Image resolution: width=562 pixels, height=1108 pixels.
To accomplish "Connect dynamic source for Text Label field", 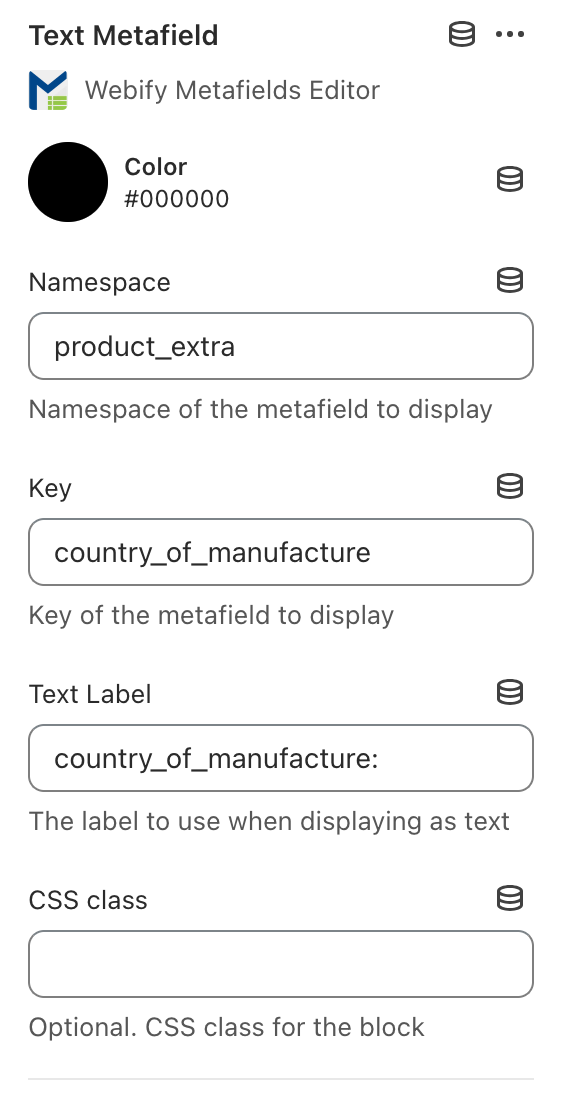I will point(510,692).
